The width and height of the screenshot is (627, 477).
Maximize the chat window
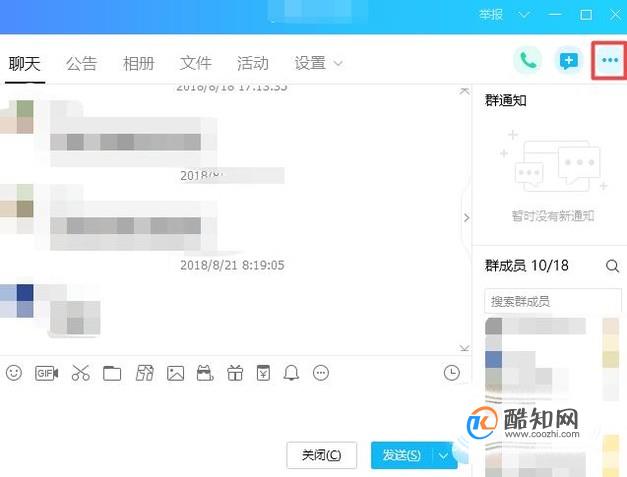click(586, 15)
